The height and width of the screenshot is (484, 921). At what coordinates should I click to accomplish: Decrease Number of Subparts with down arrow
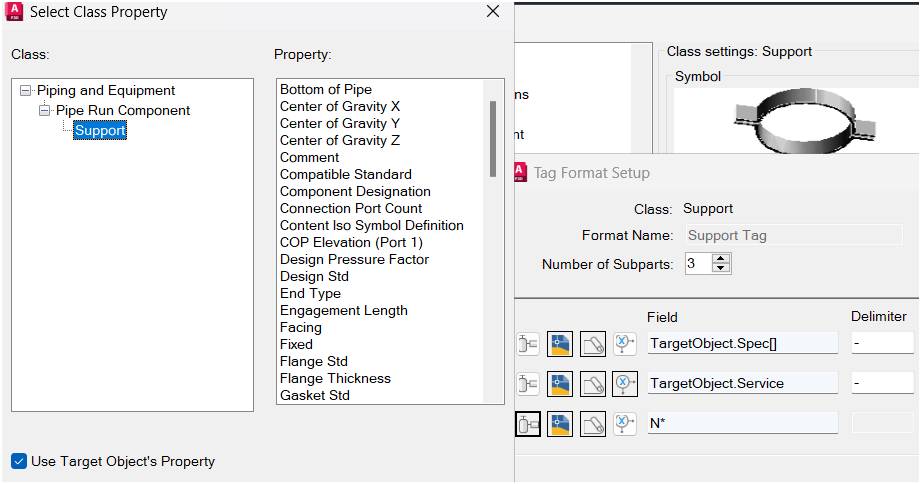coord(721,268)
